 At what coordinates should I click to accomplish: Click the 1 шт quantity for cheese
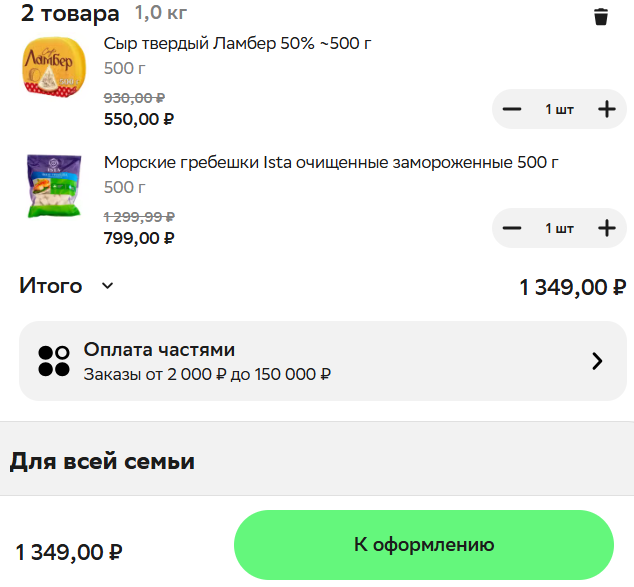click(x=559, y=109)
